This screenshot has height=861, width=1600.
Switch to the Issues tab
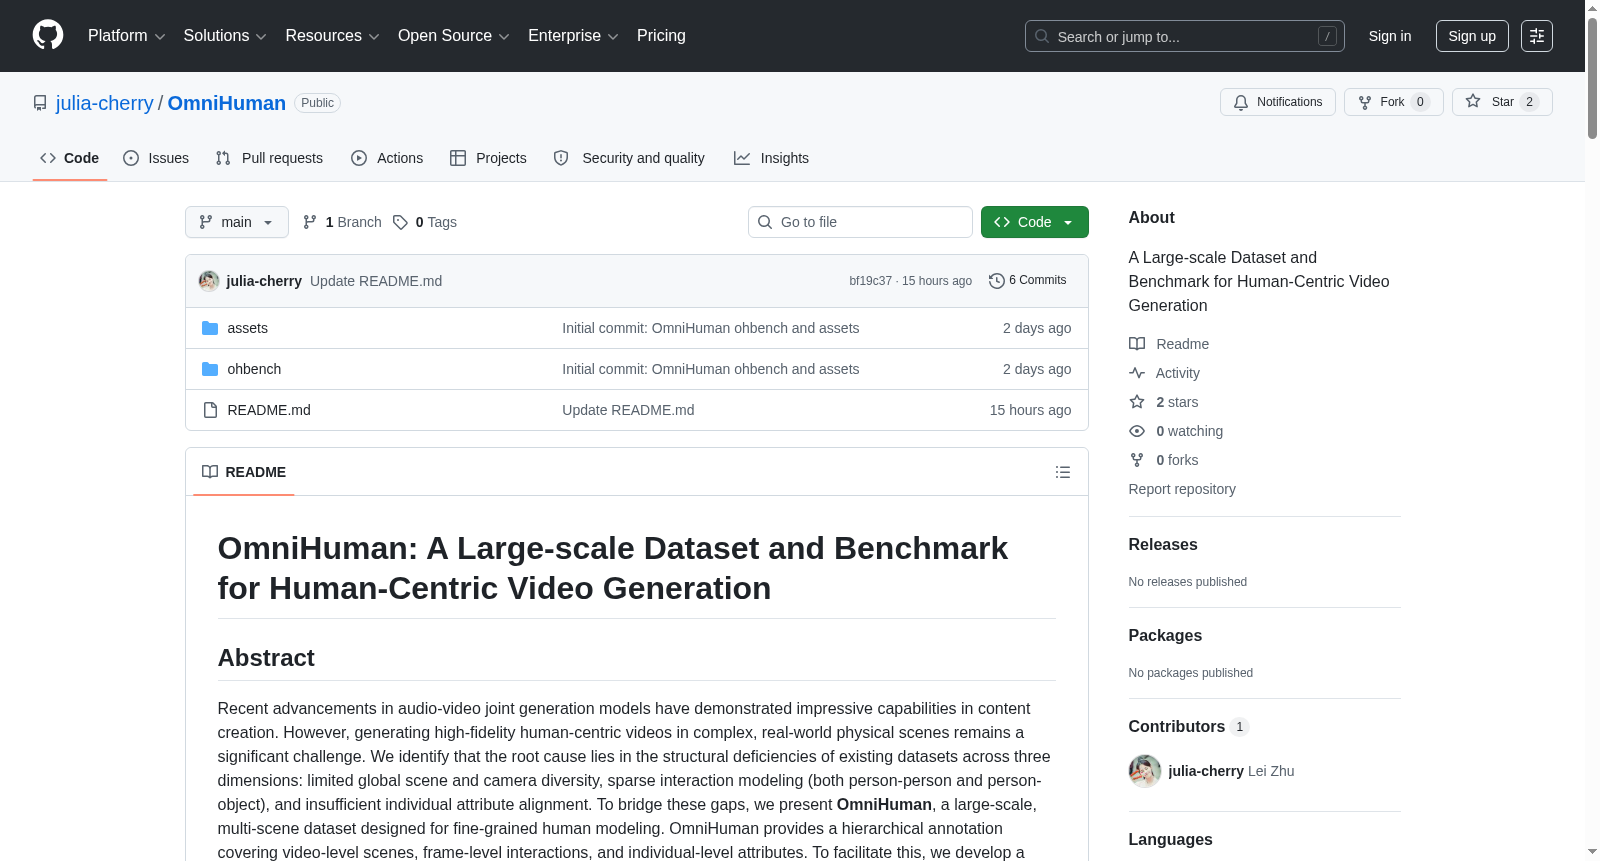tap(156, 158)
